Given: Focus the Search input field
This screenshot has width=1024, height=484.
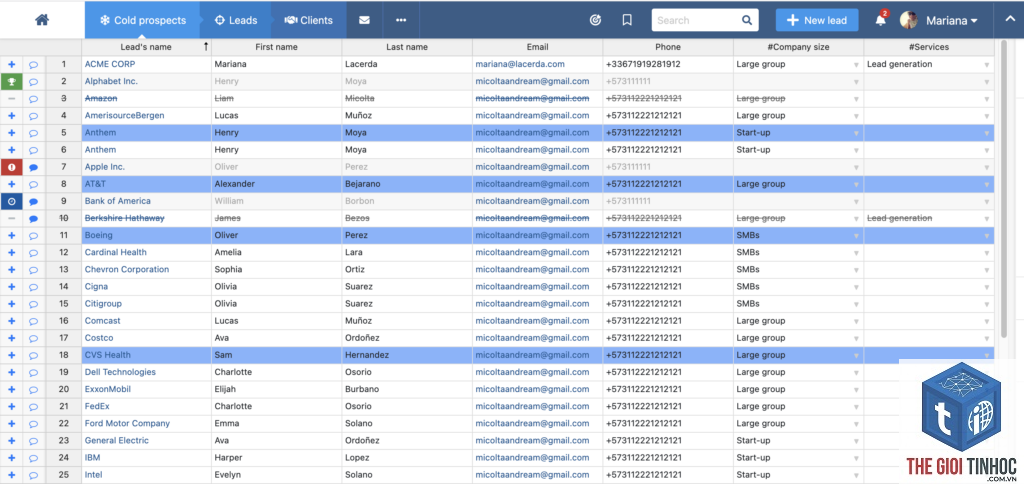Looking at the screenshot, I should click(696, 20).
